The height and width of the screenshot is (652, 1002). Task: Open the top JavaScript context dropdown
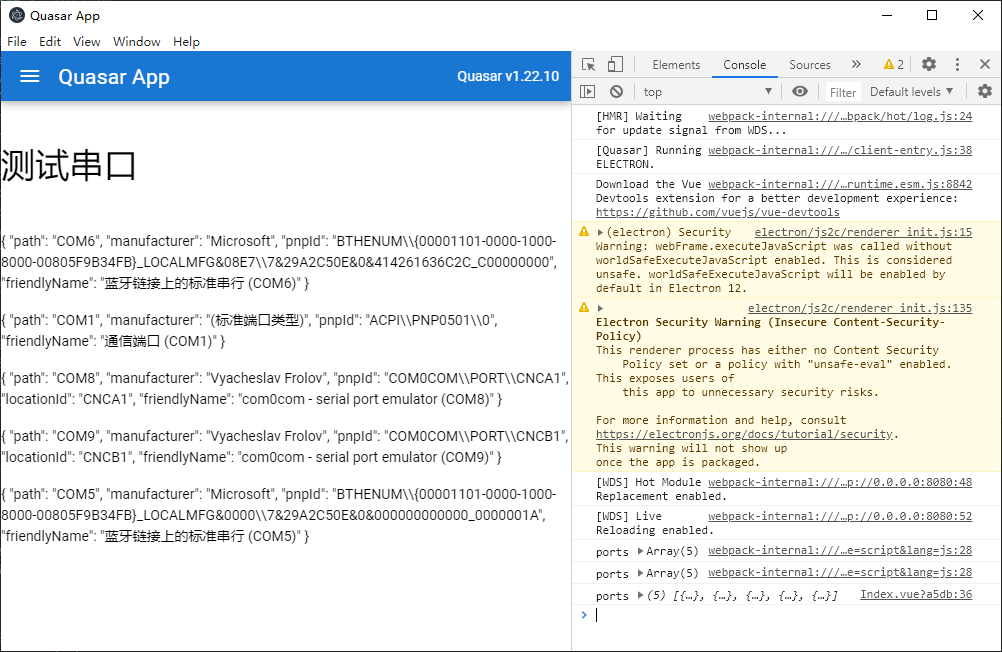[707, 92]
